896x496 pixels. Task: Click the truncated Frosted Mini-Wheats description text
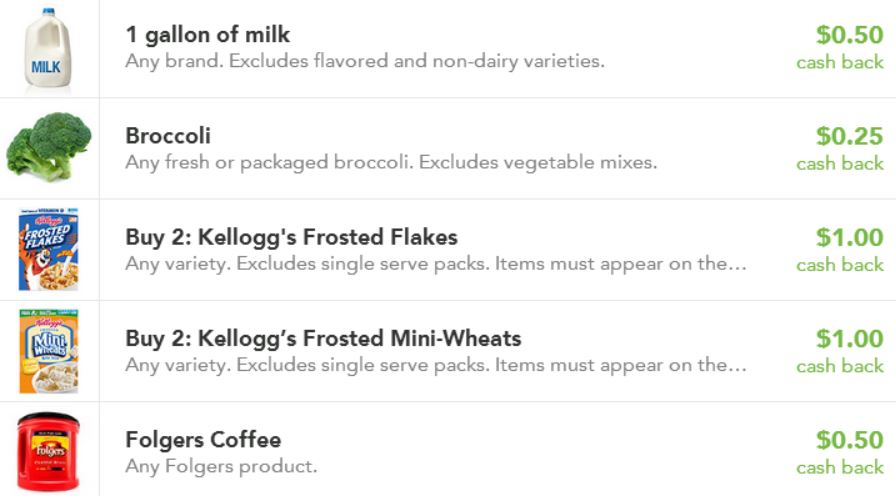coord(435,366)
